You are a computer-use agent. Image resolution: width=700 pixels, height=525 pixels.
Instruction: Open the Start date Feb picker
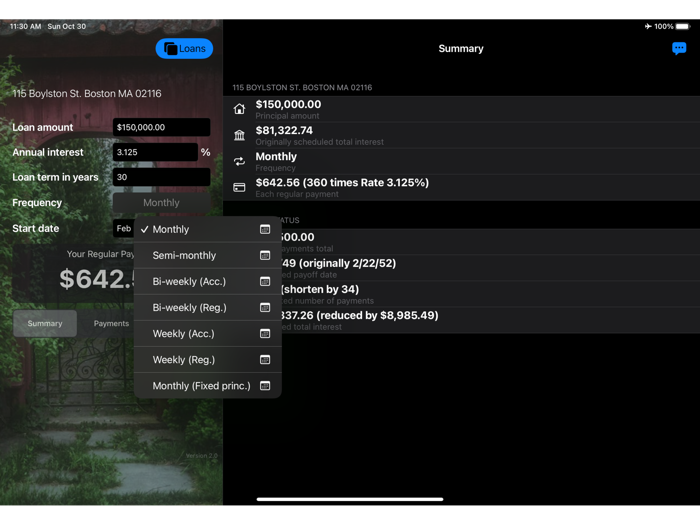pos(124,229)
